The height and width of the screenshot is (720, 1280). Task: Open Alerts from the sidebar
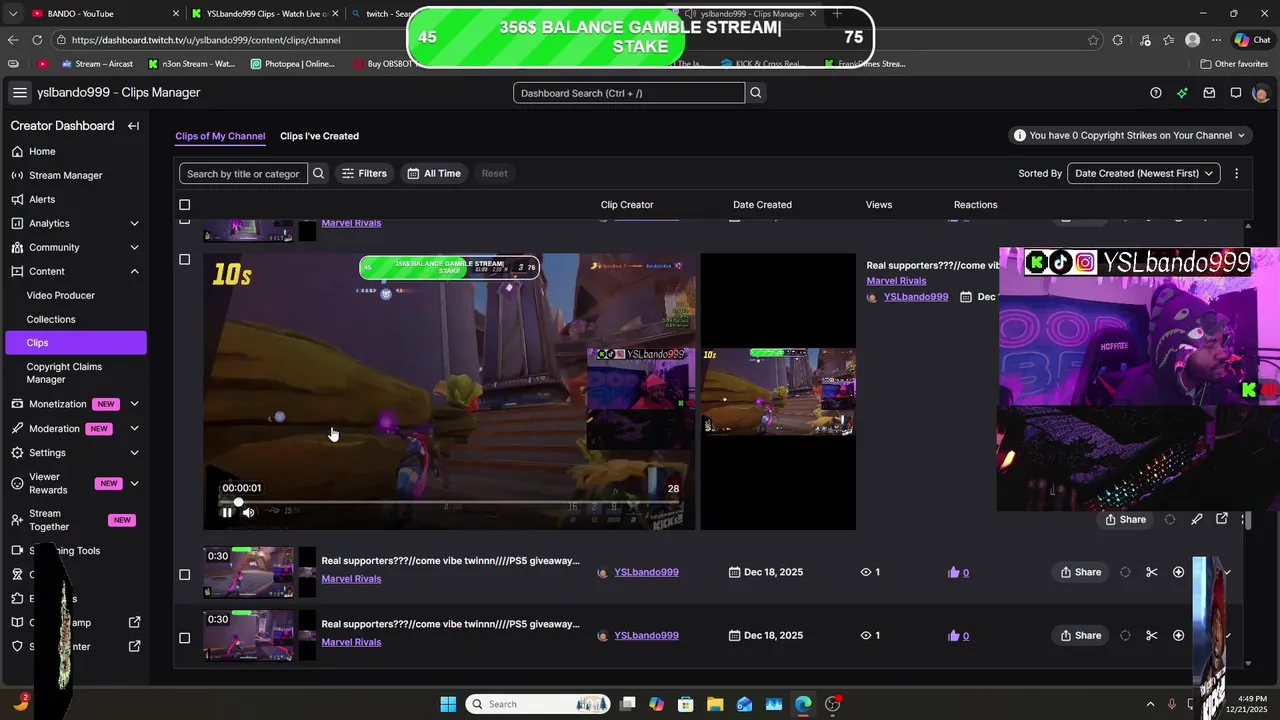pyautogui.click(x=75, y=200)
